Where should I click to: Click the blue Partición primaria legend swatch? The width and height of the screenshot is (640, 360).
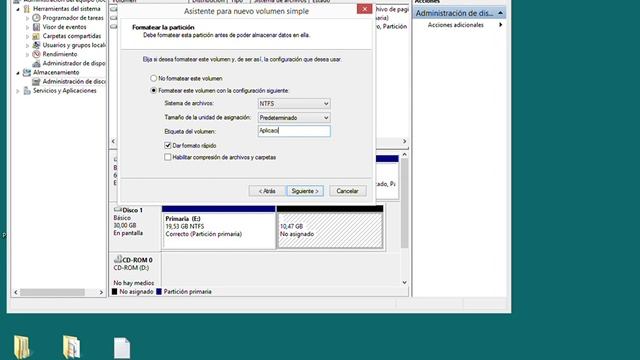point(159,291)
